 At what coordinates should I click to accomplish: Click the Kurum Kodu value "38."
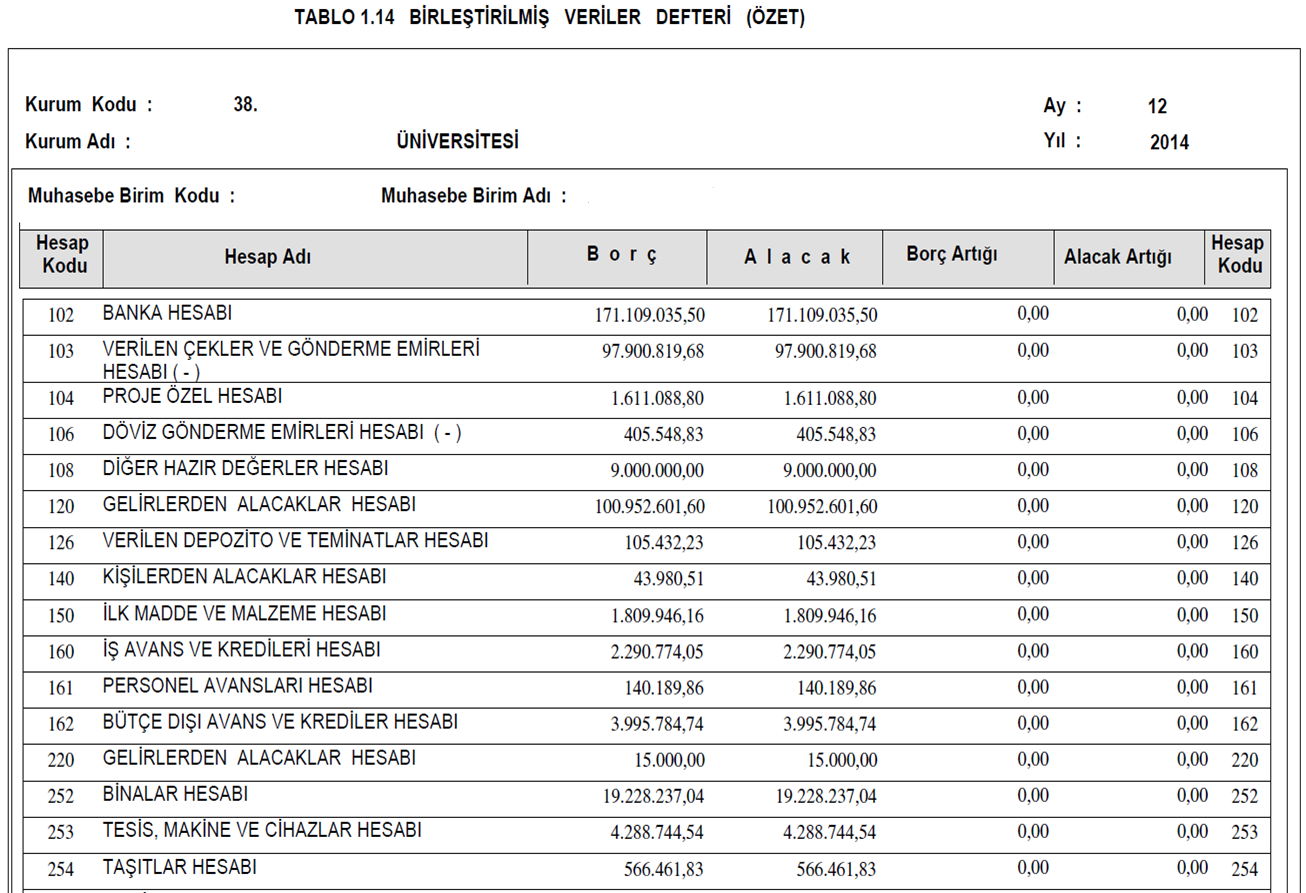pyautogui.click(x=245, y=105)
